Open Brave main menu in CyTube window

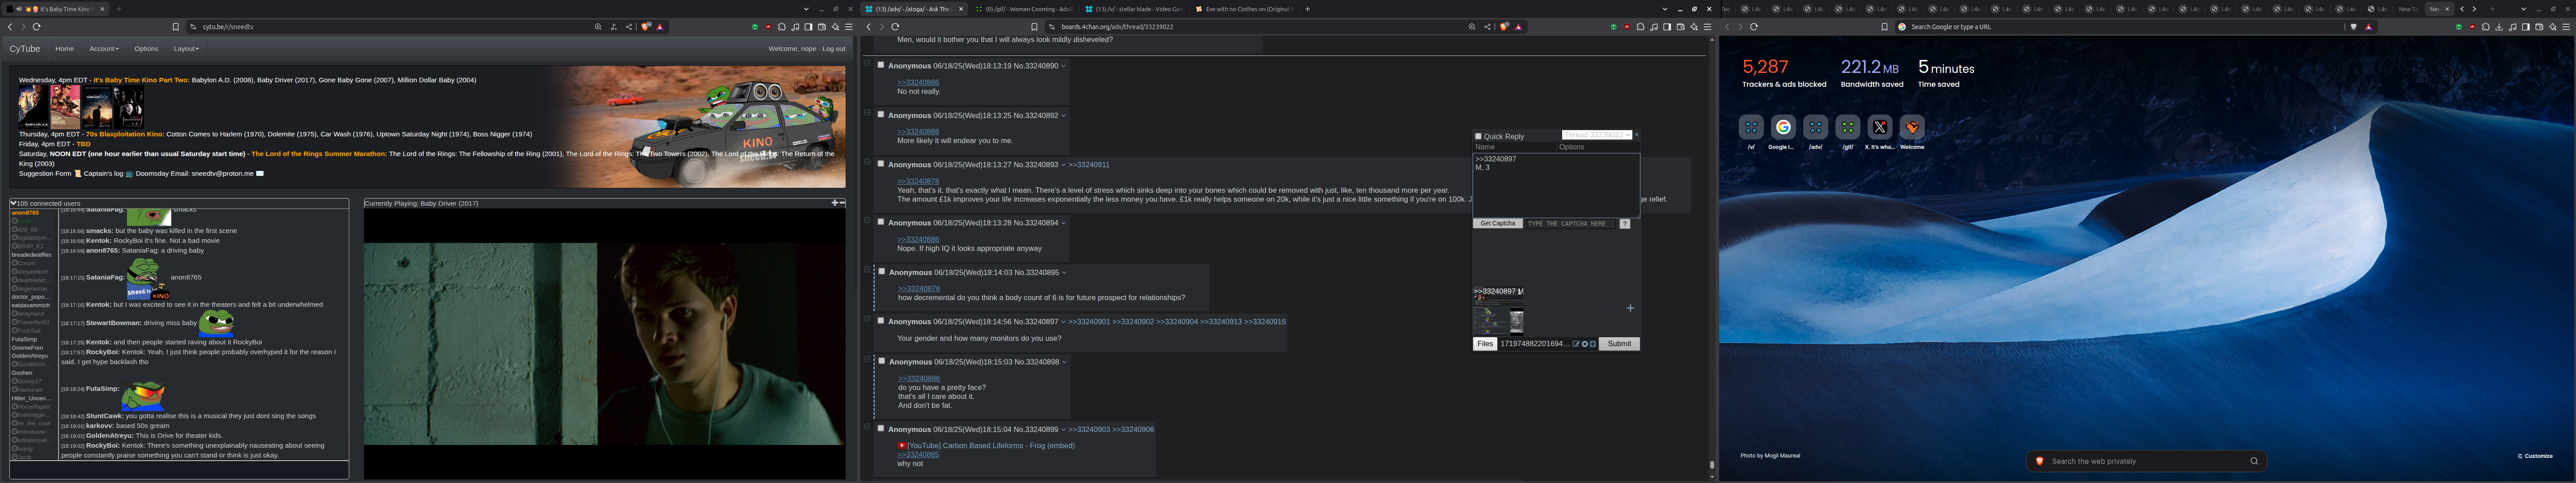849,27
